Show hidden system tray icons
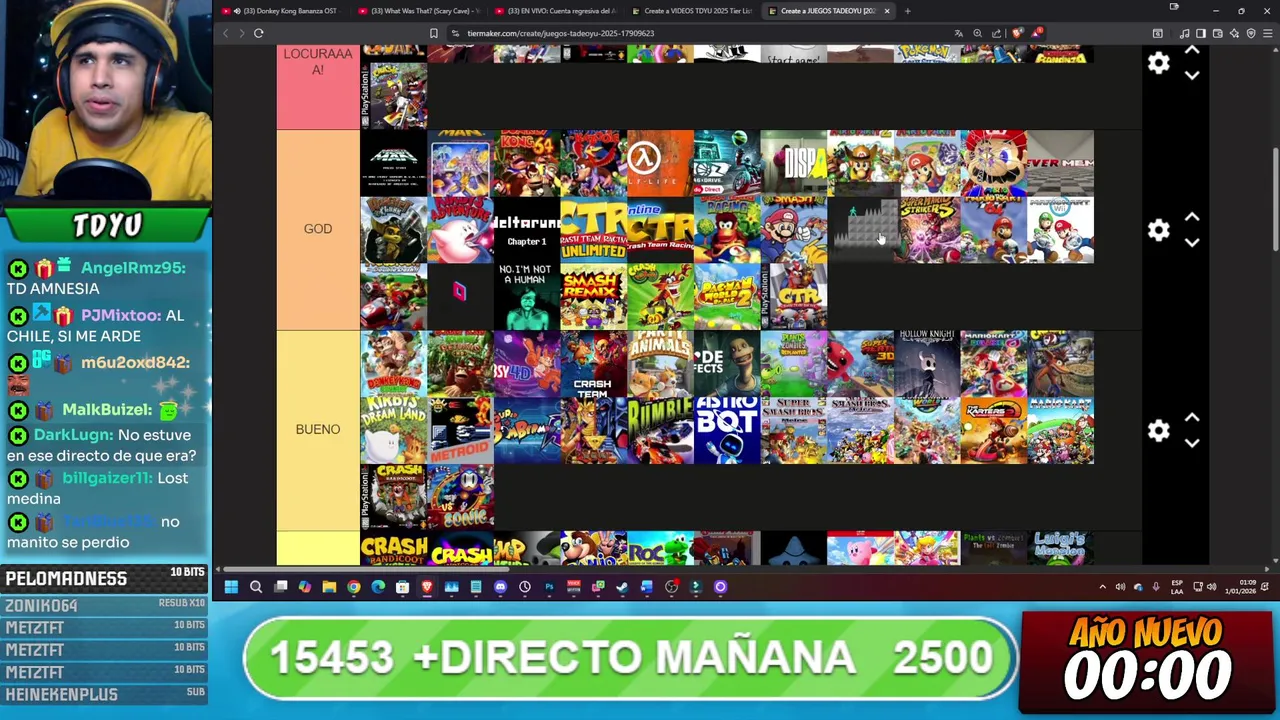Image resolution: width=1280 pixels, height=720 pixels. [1103, 587]
